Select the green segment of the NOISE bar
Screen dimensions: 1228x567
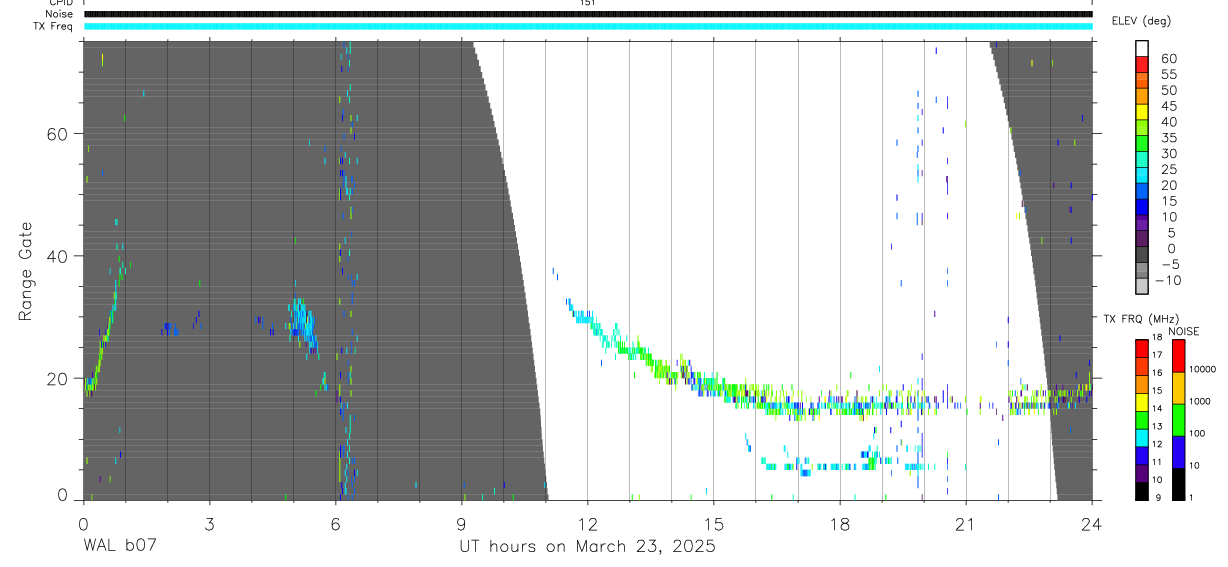click(x=1178, y=419)
